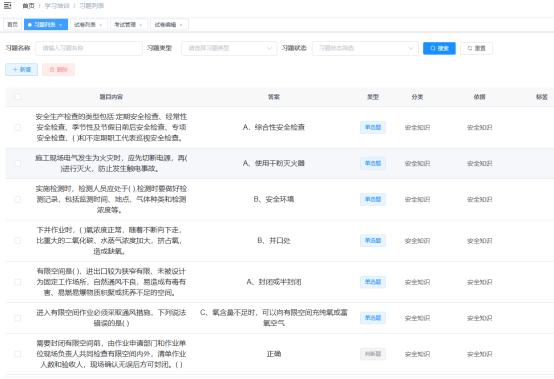Screen dimensions: 554x379
Task: Click the answer 'A、综合性安全检查'
Action: 274,128
